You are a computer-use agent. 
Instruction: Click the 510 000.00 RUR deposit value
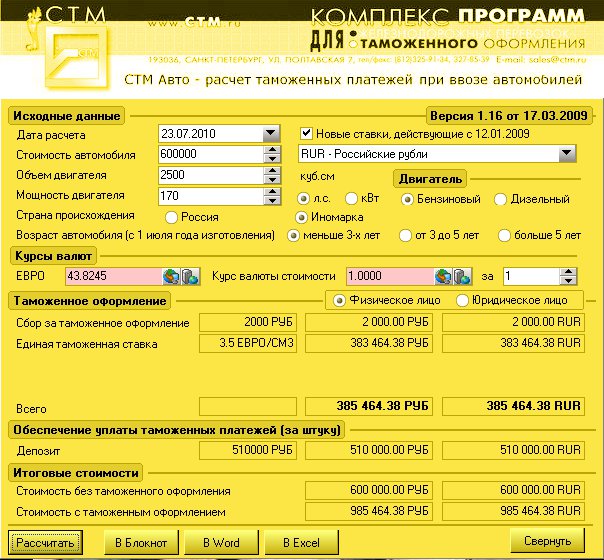[x=513, y=450]
